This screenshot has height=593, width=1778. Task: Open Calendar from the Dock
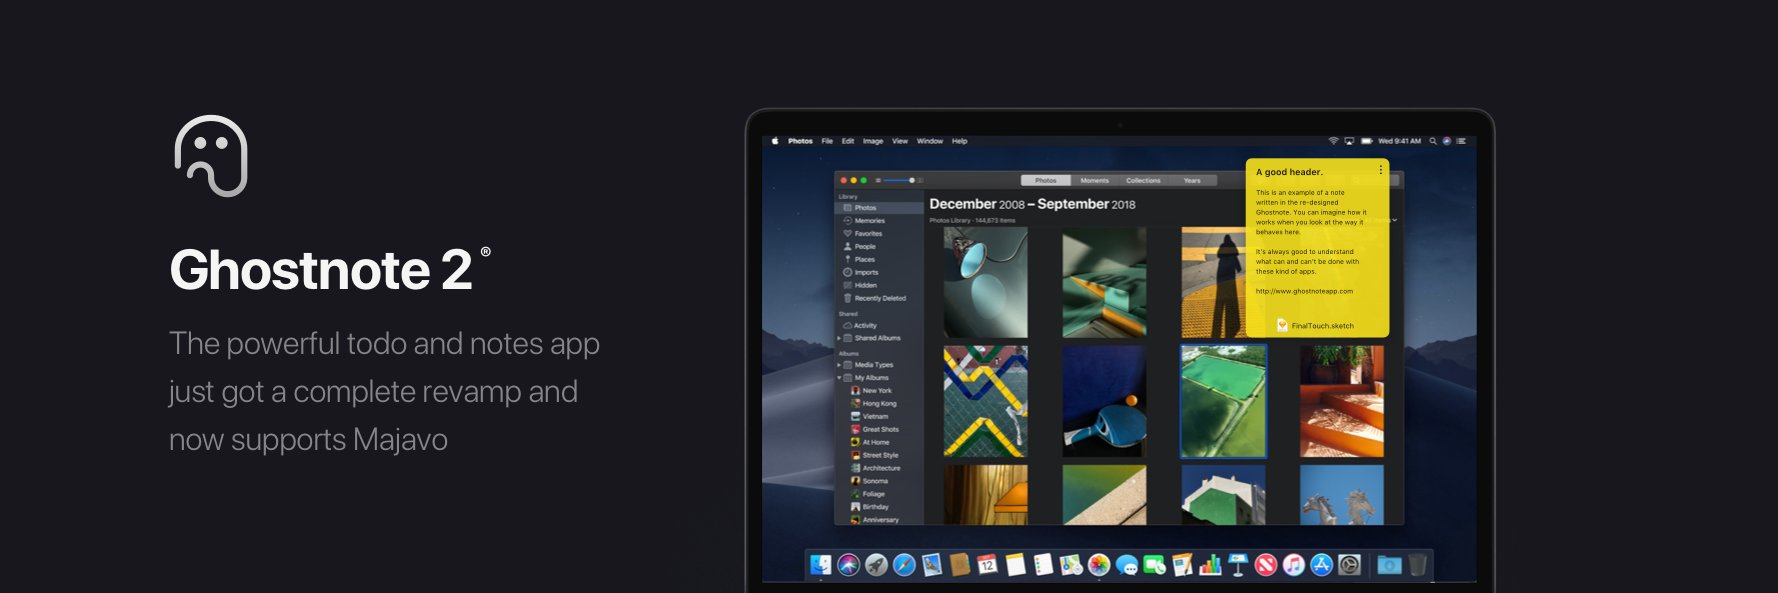987,565
